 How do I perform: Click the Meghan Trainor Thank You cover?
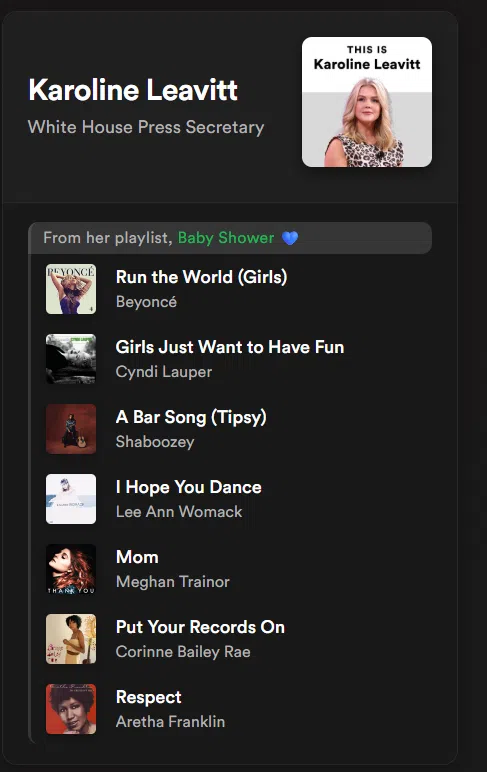pyautogui.click(x=71, y=569)
